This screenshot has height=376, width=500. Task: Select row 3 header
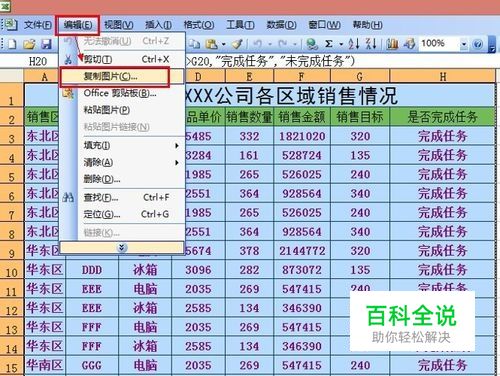(x=12, y=137)
